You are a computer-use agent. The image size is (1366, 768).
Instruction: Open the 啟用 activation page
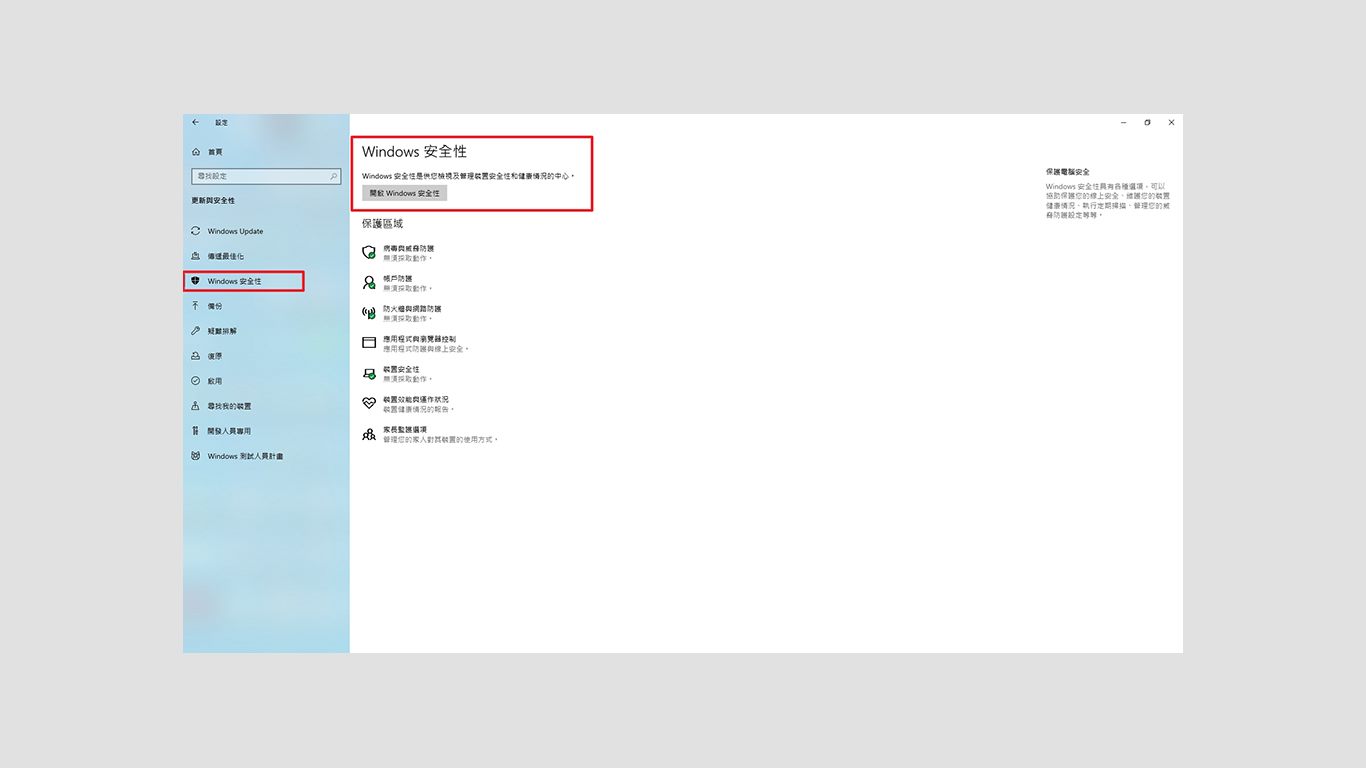(208, 381)
